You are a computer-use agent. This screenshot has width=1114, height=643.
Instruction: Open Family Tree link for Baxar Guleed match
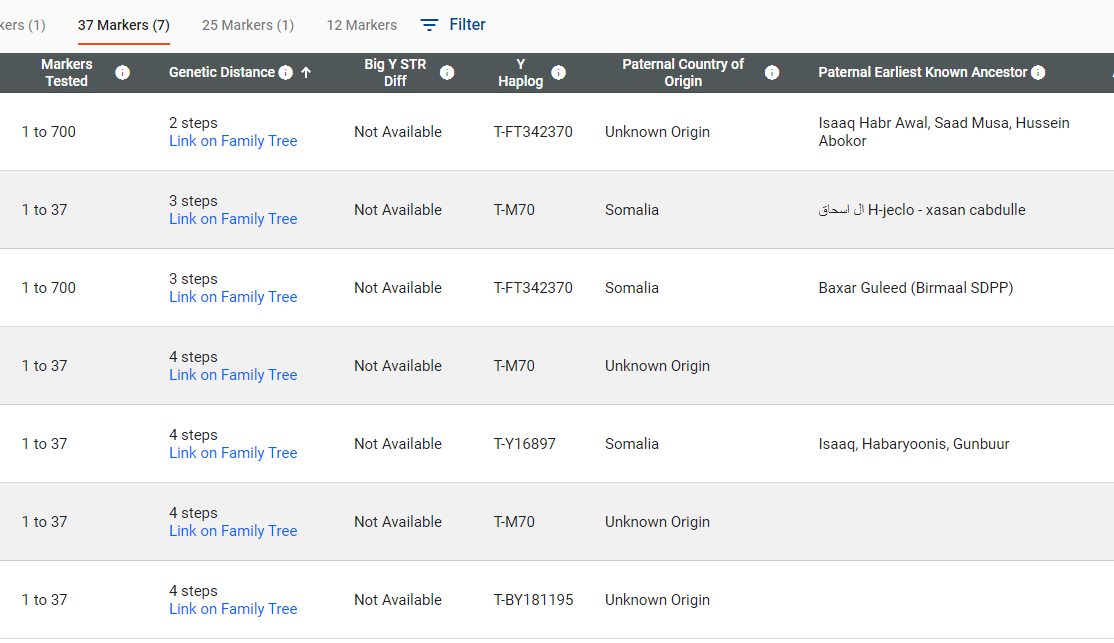tap(233, 297)
